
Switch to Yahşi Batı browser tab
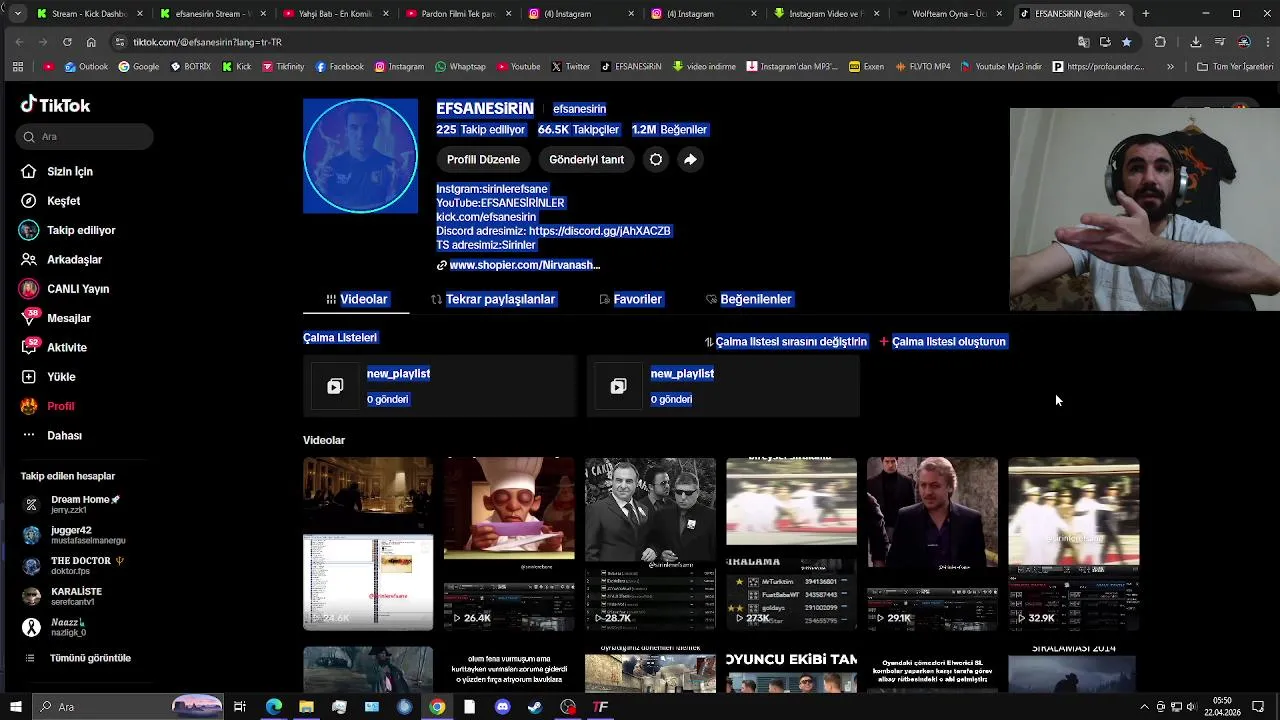click(334, 14)
